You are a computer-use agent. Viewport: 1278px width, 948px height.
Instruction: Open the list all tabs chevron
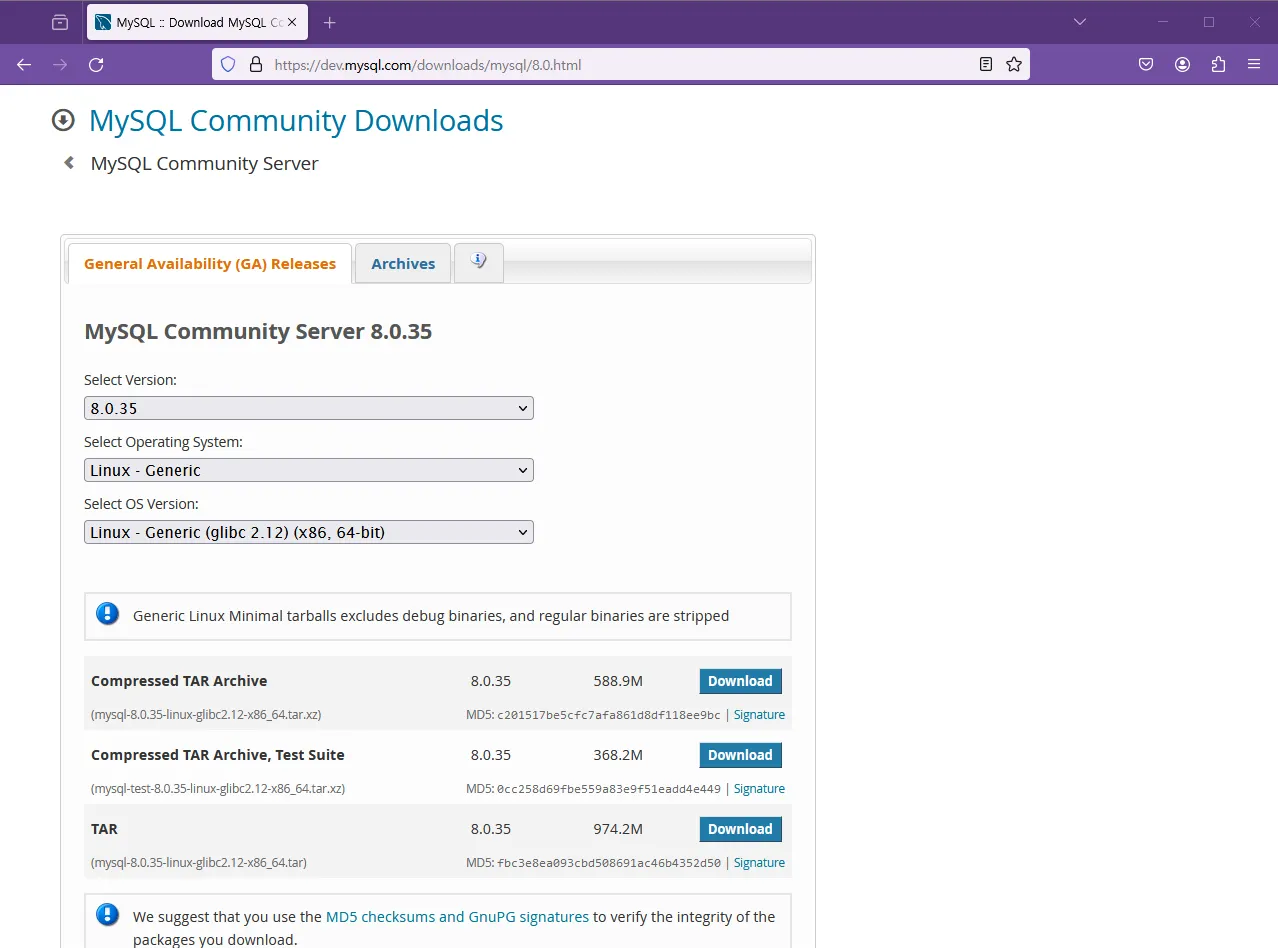(x=1080, y=22)
